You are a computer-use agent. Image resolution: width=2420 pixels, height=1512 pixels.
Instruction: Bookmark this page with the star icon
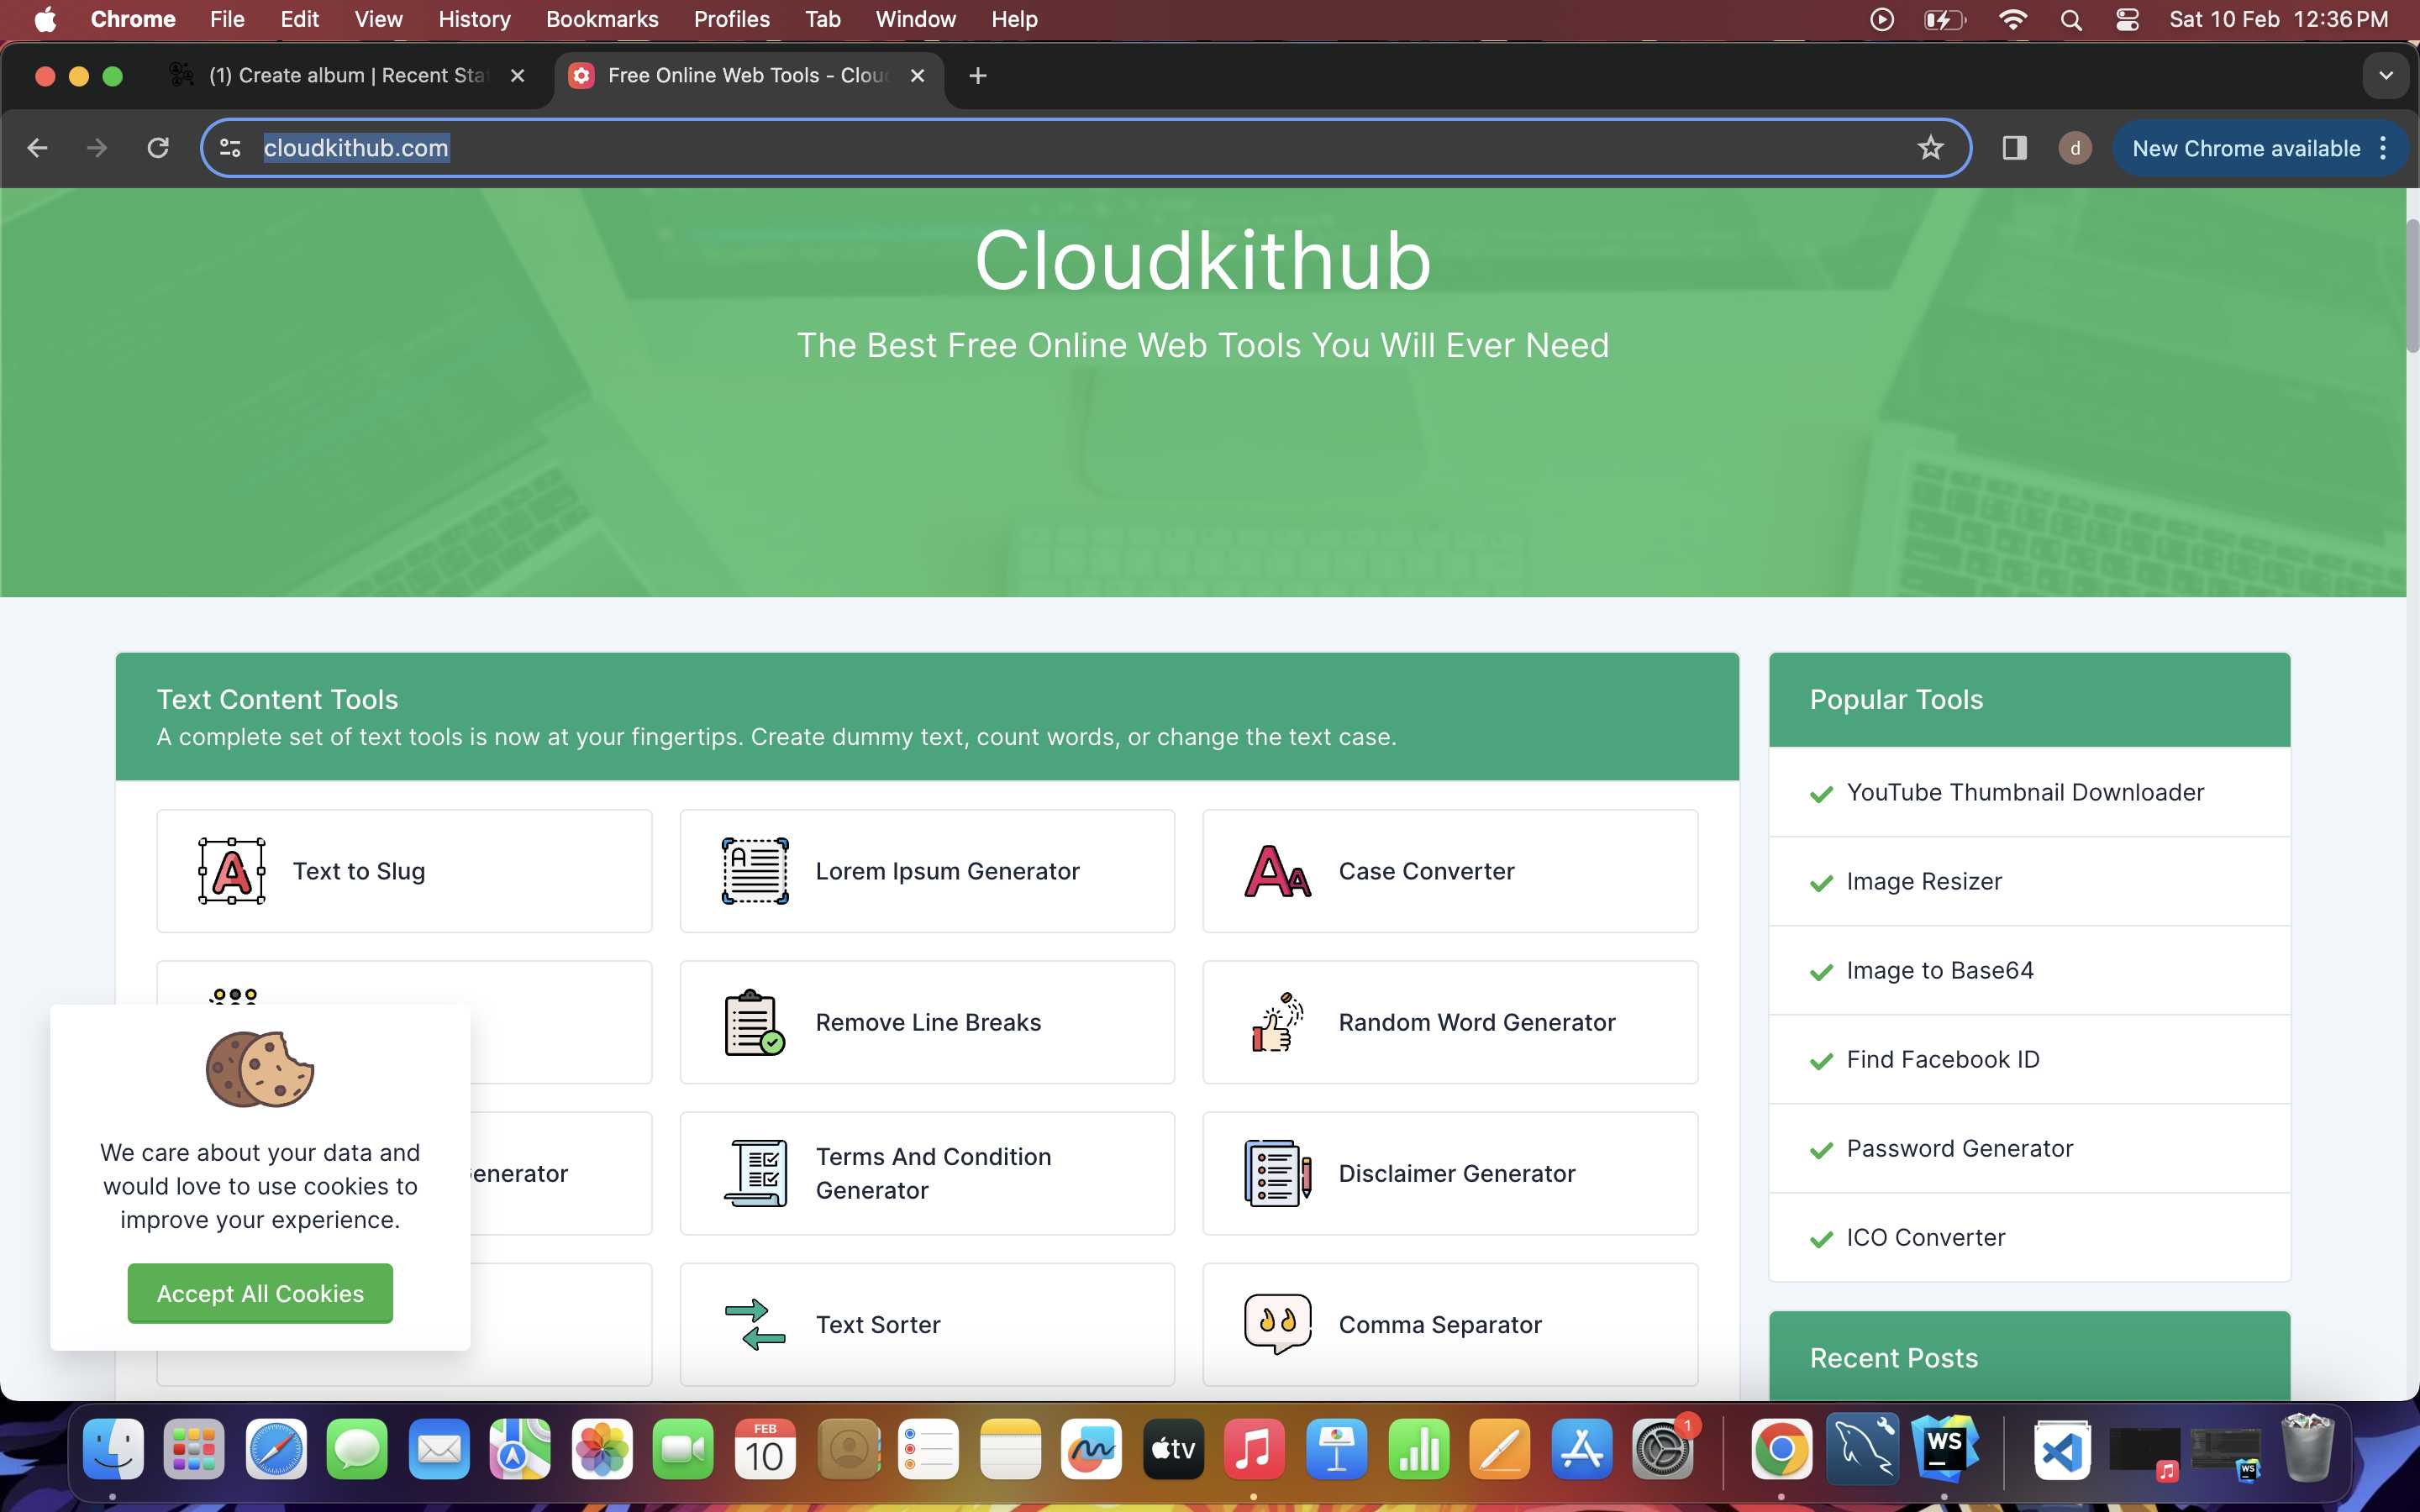pos(1930,148)
